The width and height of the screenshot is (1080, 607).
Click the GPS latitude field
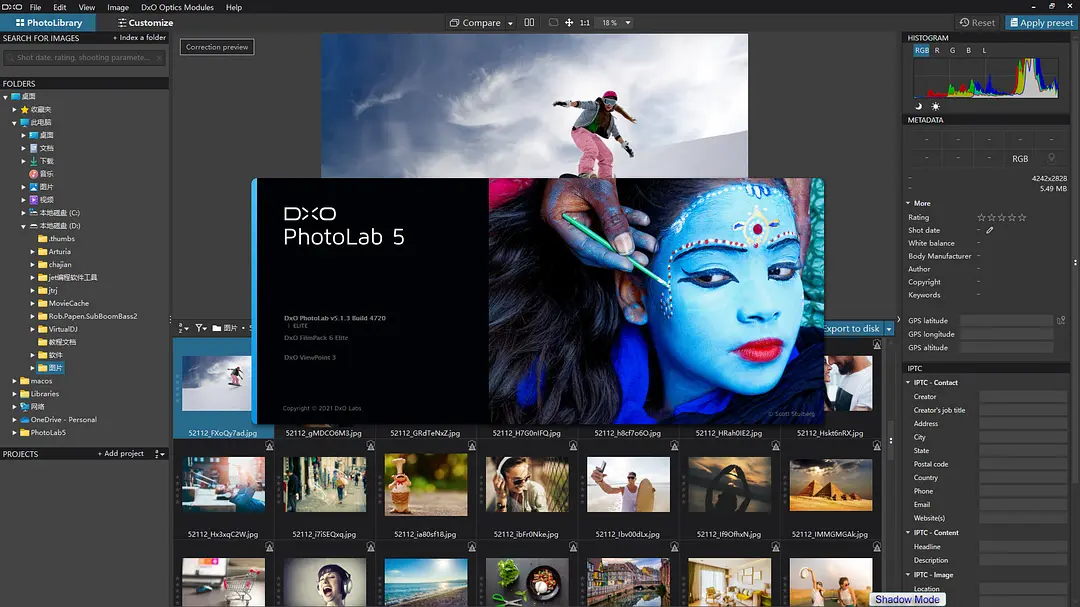(x=1006, y=320)
